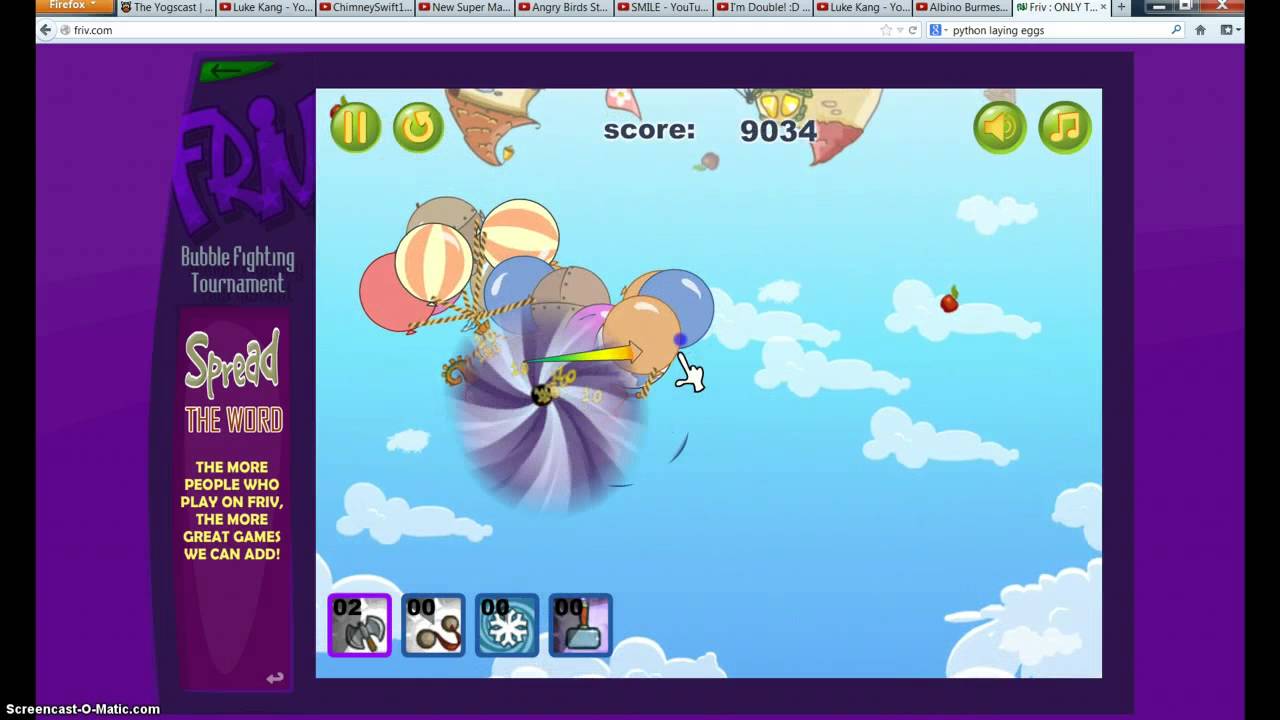Switch to the Albino Burmes... tab
Viewport: 1280px width, 720px height.
click(961, 7)
